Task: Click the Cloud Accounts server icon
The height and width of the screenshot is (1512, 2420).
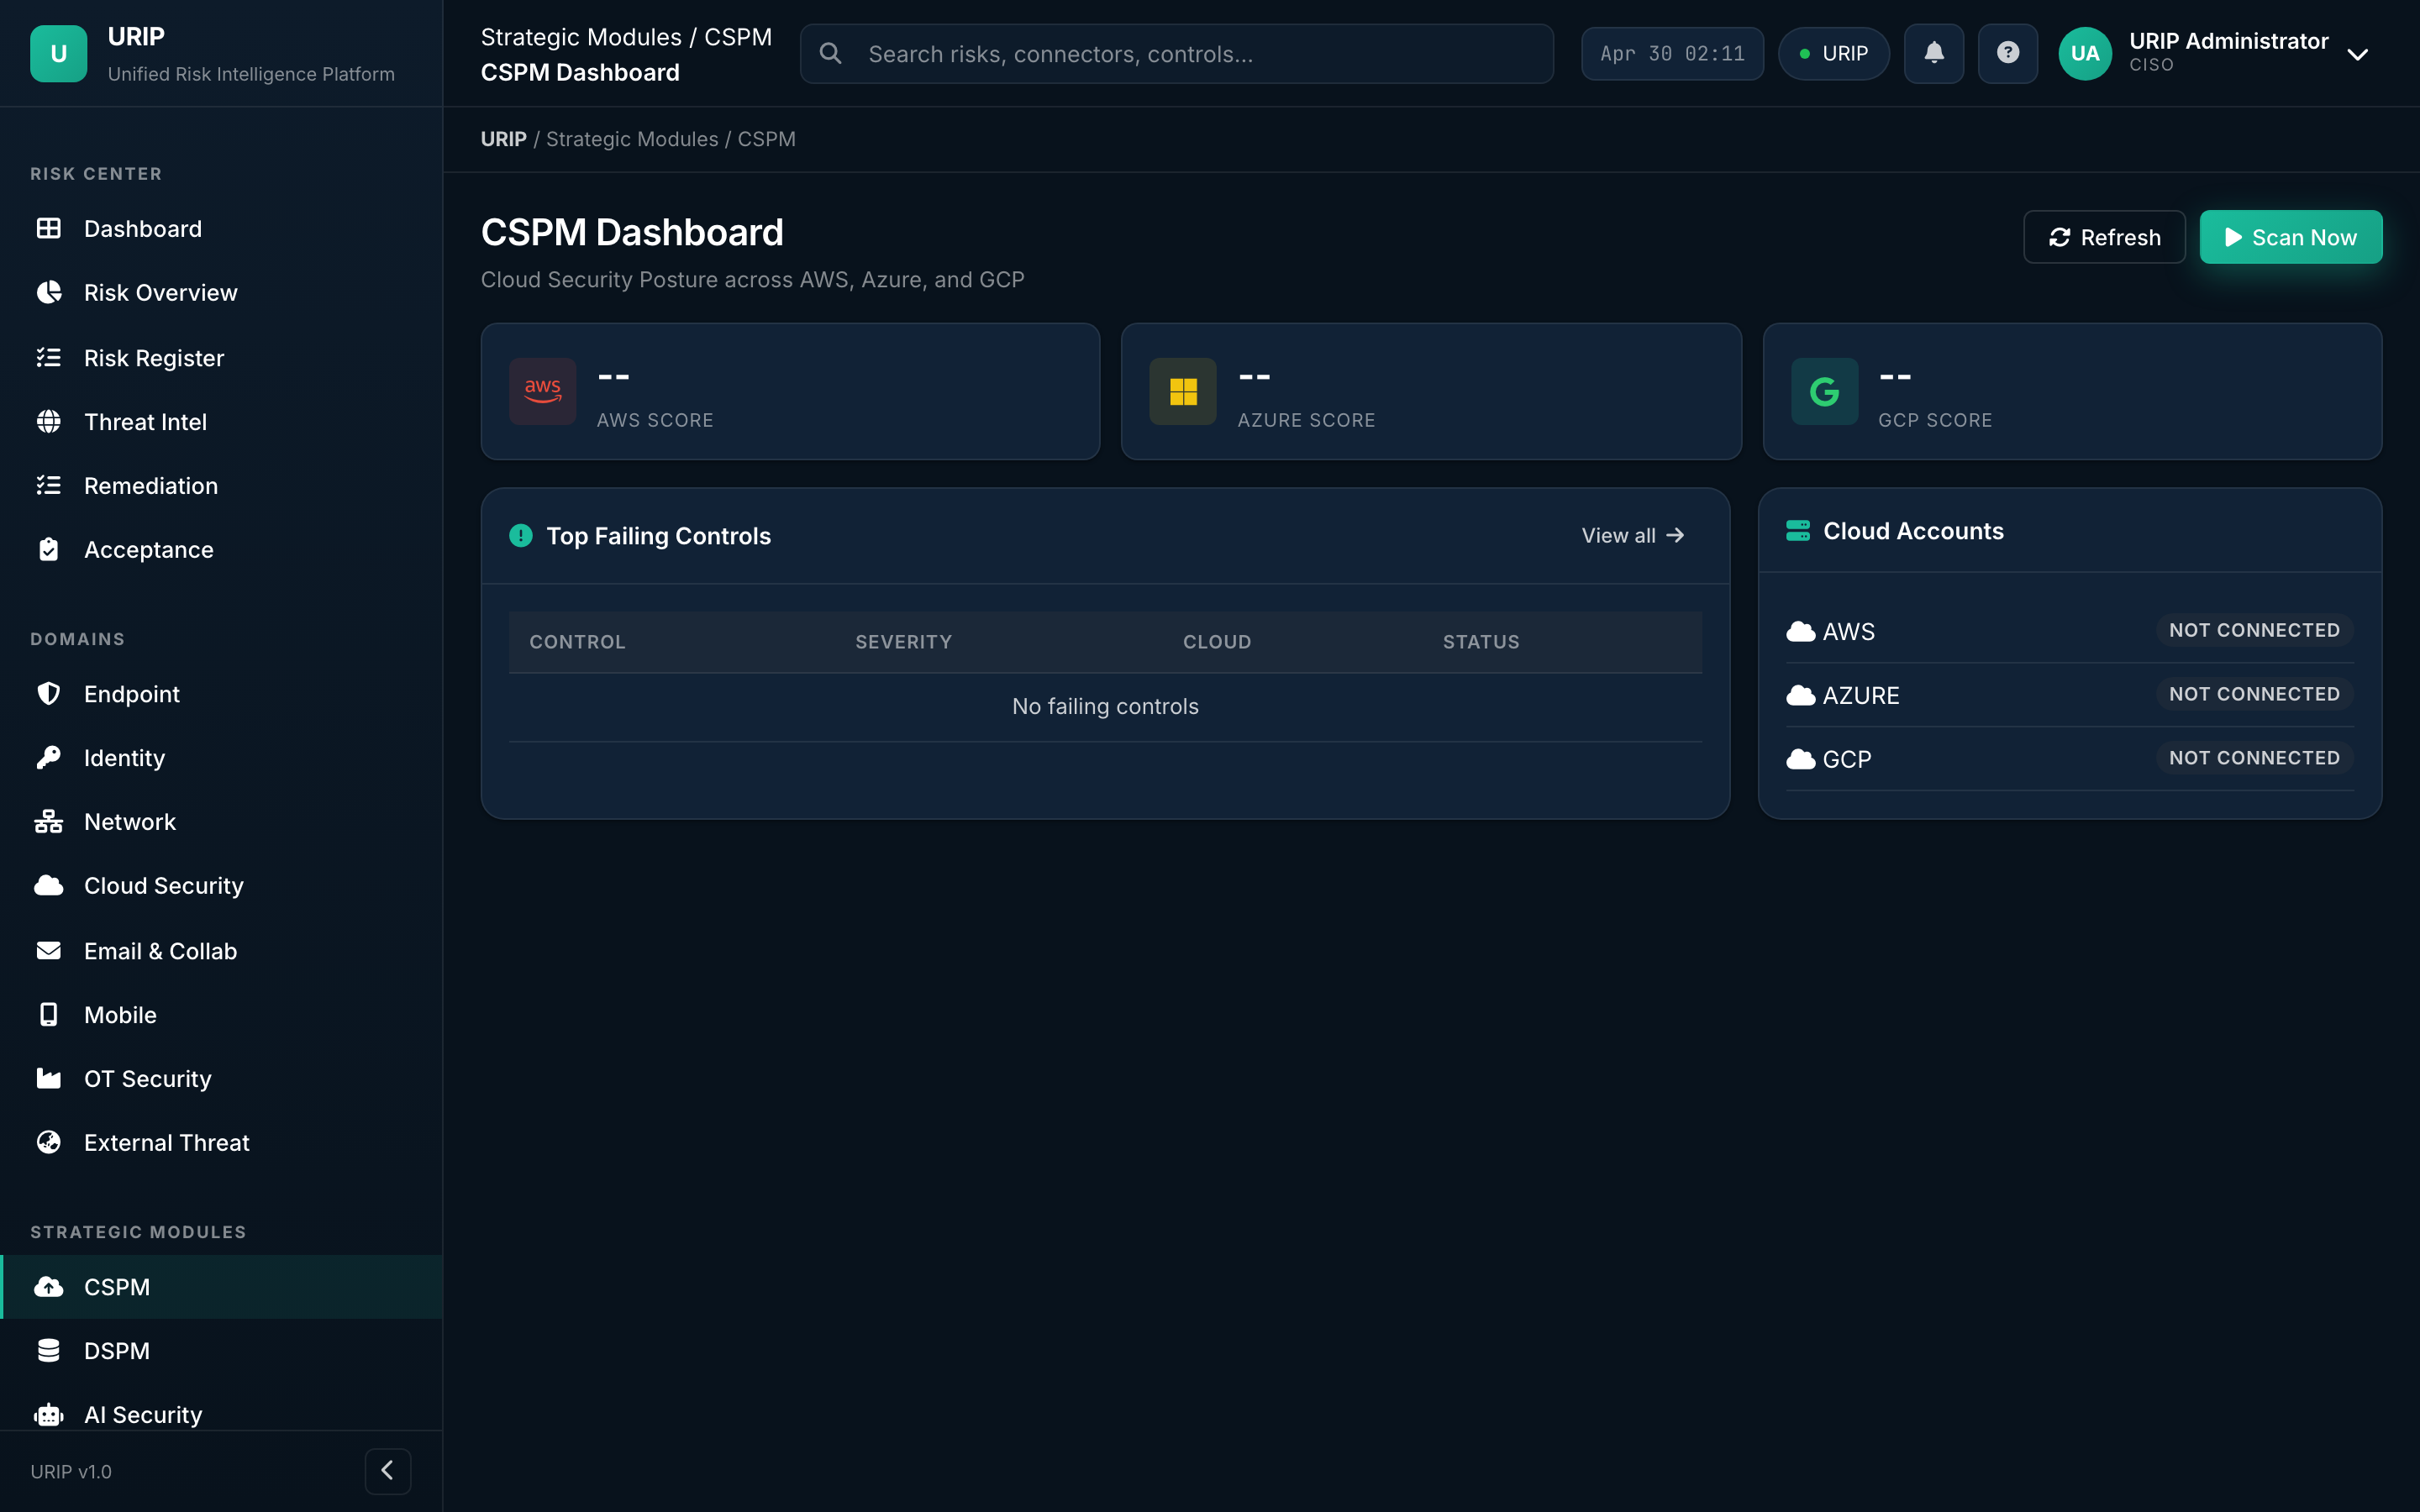Action: pyautogui.click(x=1798, y=531)
